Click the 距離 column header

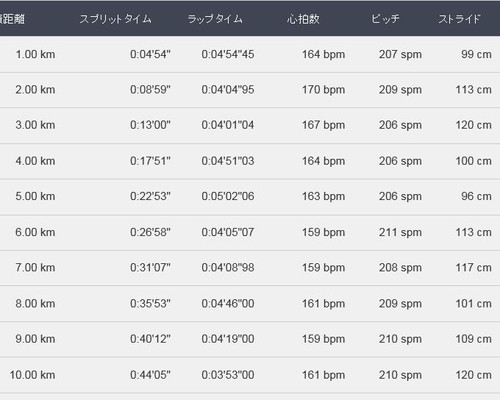click(x=12, y=19)
